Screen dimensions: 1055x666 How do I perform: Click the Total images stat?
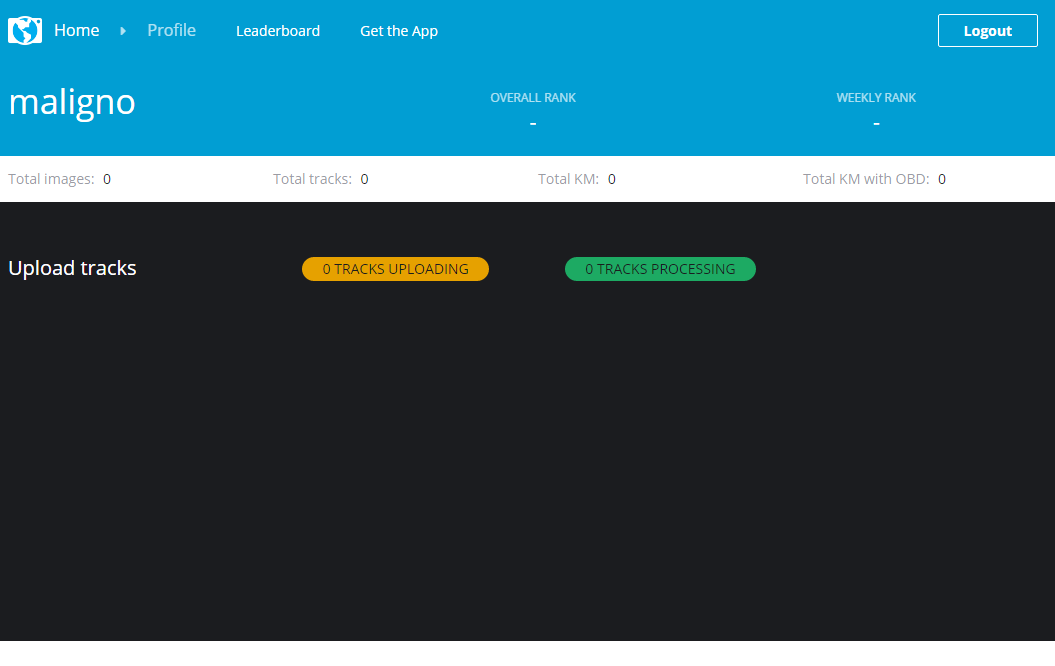click(x=59, y=179)
